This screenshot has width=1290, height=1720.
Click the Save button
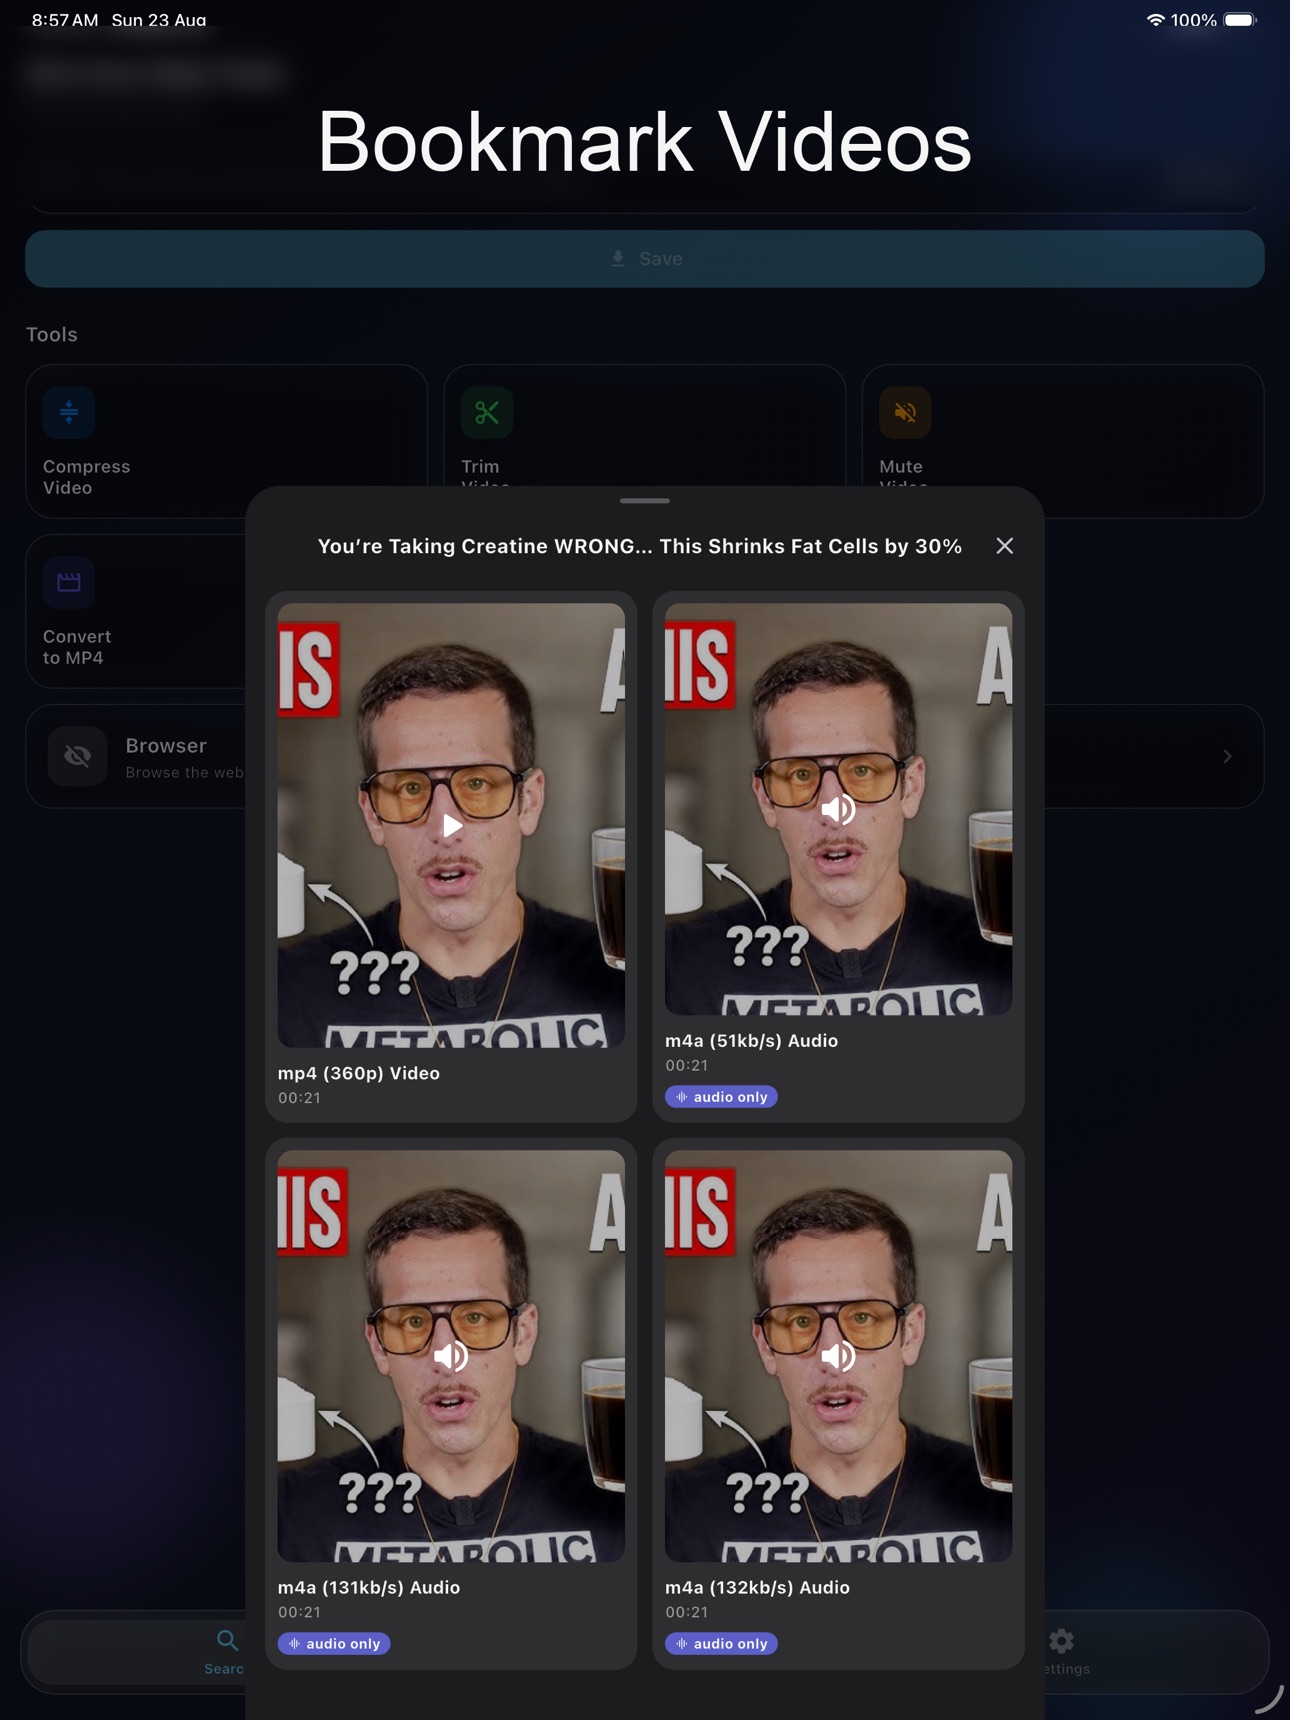(645, 259)
